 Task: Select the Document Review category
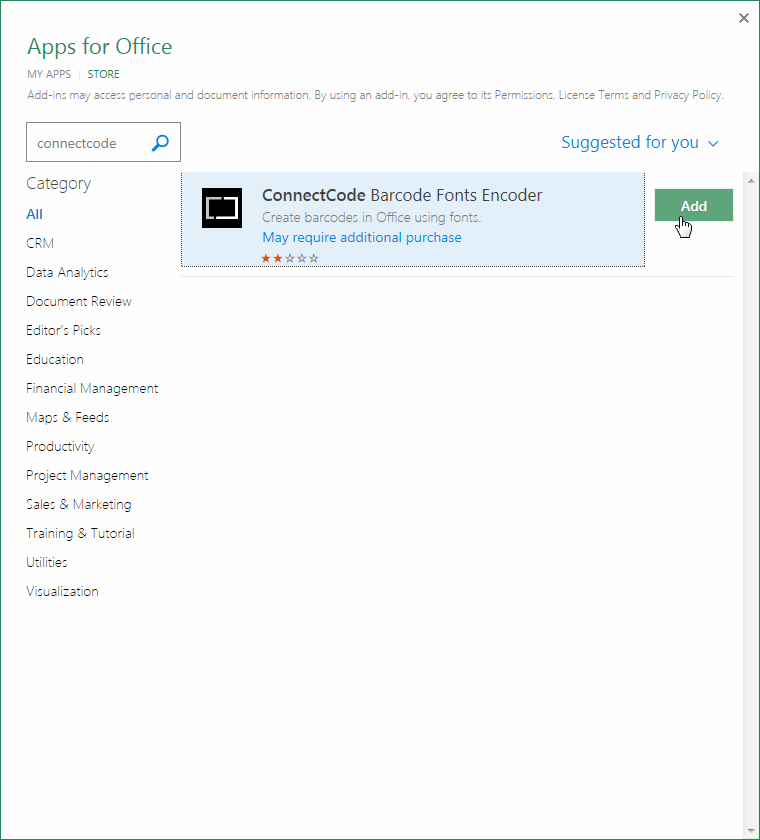(x=79, y=301)
